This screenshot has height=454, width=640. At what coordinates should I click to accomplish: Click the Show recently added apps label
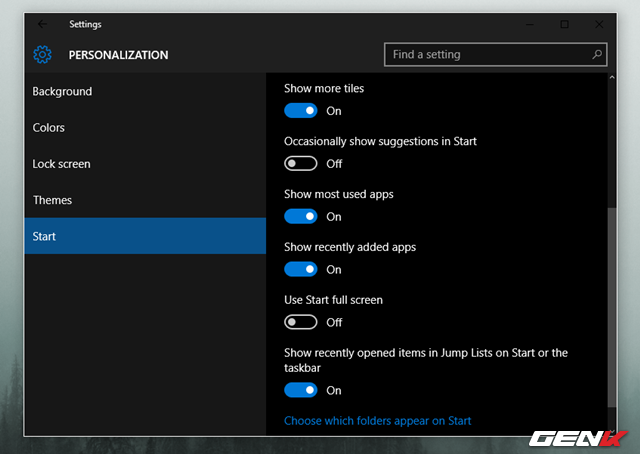pyautogui.click(x=350, y=247)
